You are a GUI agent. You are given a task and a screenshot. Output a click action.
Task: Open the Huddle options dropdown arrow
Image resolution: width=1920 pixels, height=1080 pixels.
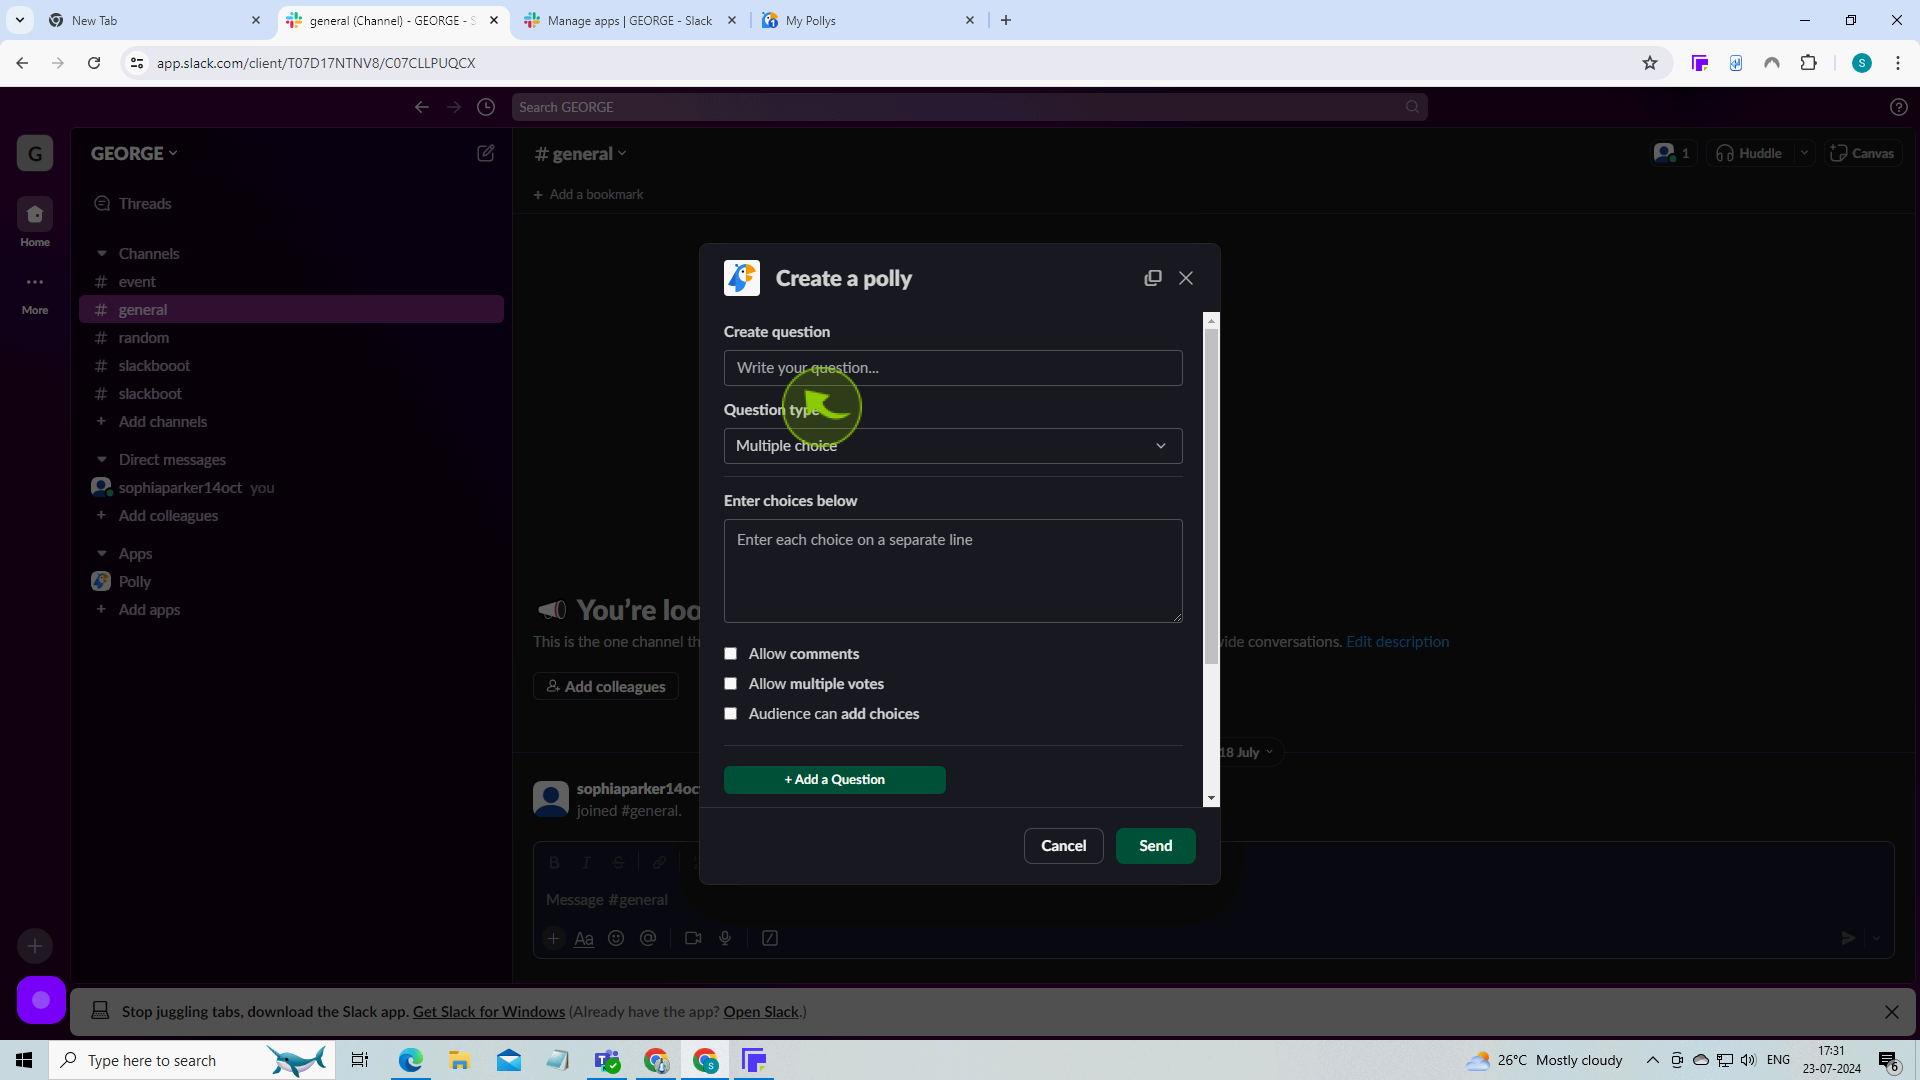[x=1804, y=153]
